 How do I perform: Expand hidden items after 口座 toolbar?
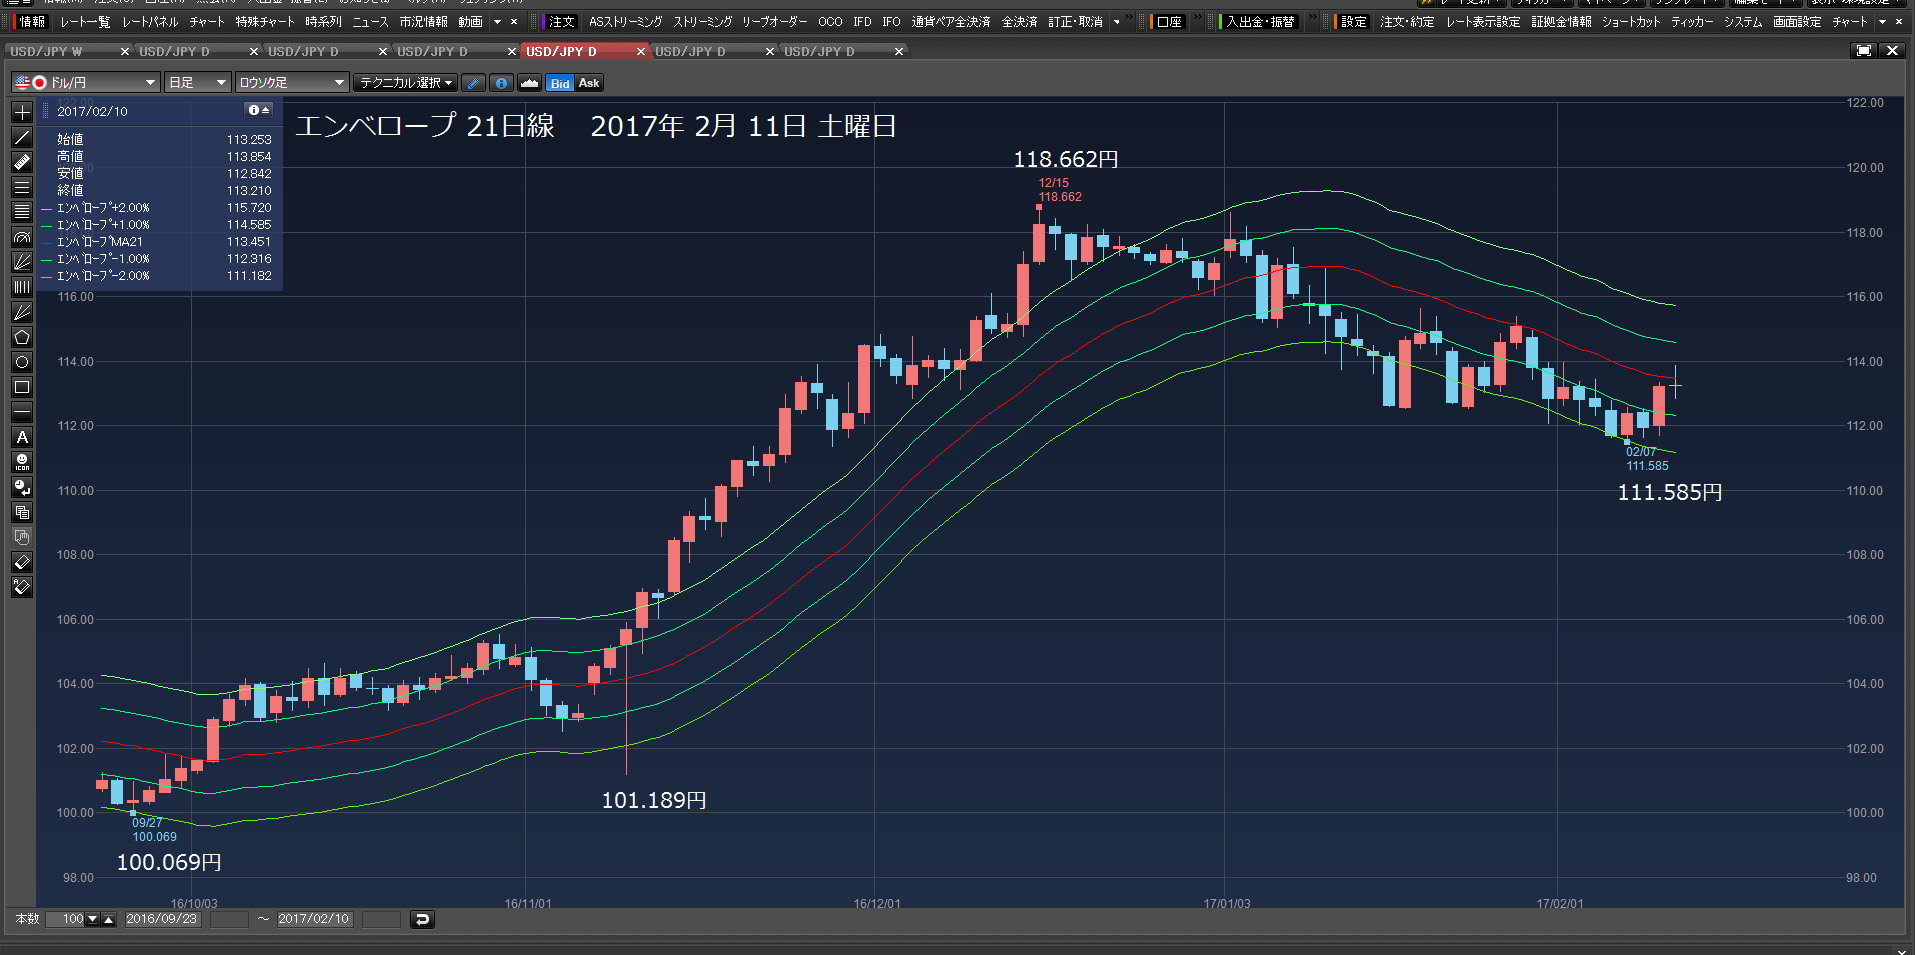(1197, 19)
